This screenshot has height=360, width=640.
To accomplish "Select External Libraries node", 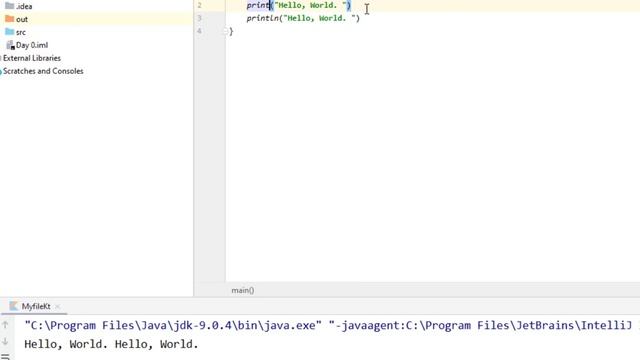I will 32,58.
